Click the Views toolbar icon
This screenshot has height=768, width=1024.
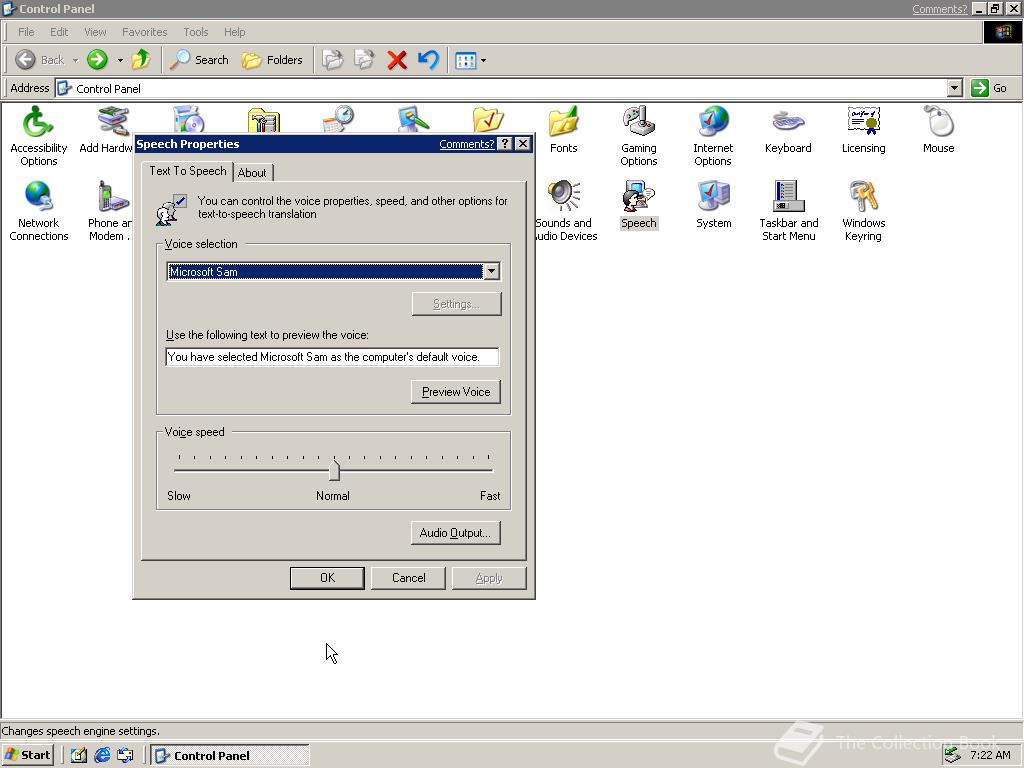(466, 61)
